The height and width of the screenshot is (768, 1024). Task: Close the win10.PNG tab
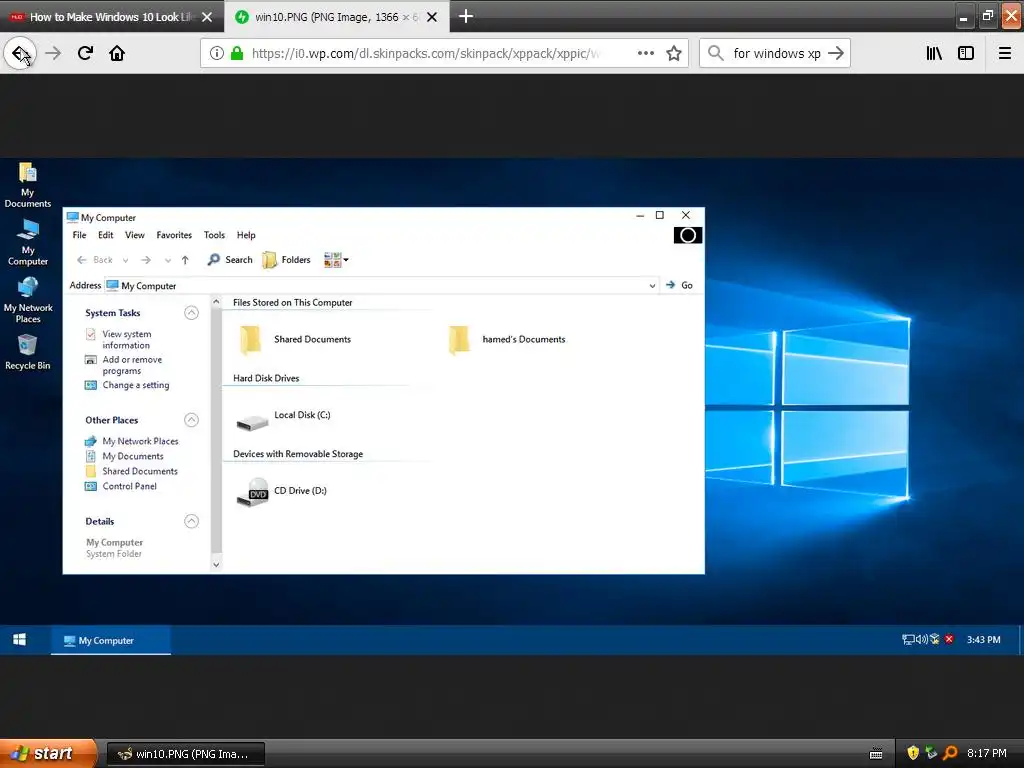[432, 17]
